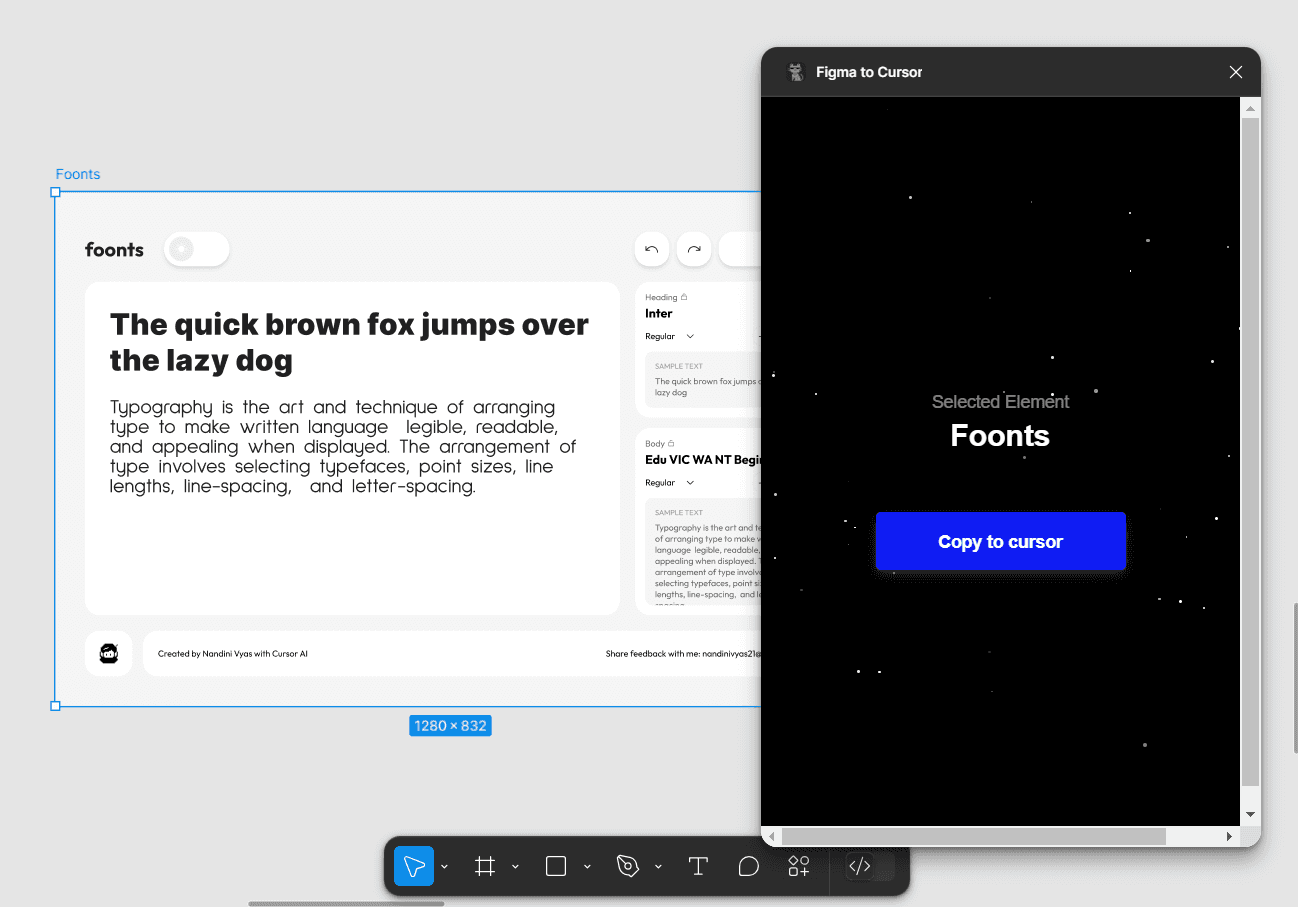Toggle the light/dark theme switch

196,249
